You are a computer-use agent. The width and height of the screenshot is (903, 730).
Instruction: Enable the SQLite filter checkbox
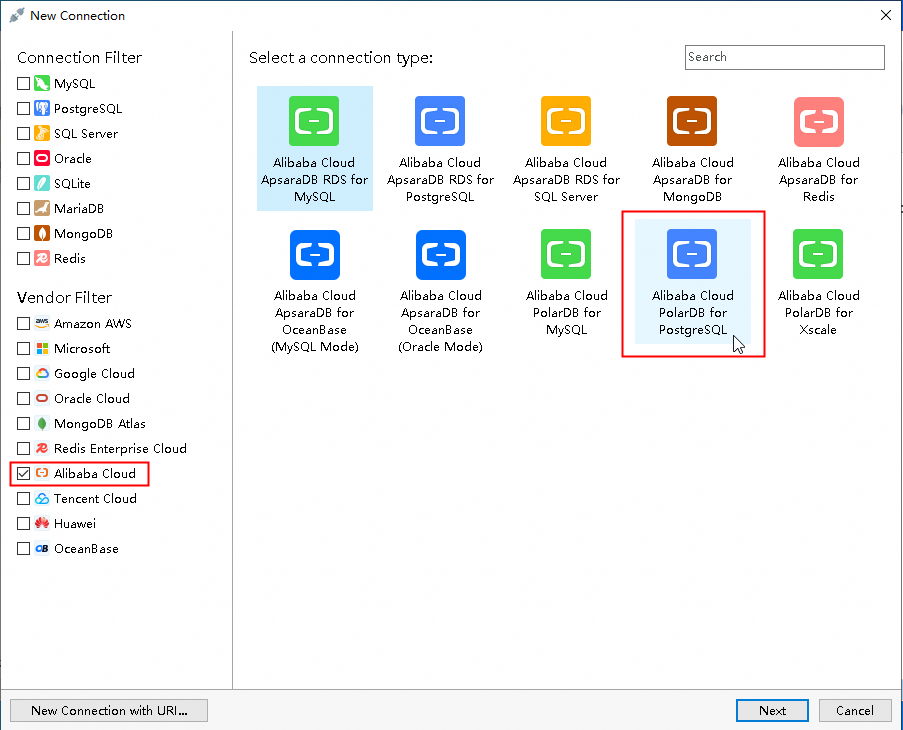pyautogui.click(x=24, y=184)
